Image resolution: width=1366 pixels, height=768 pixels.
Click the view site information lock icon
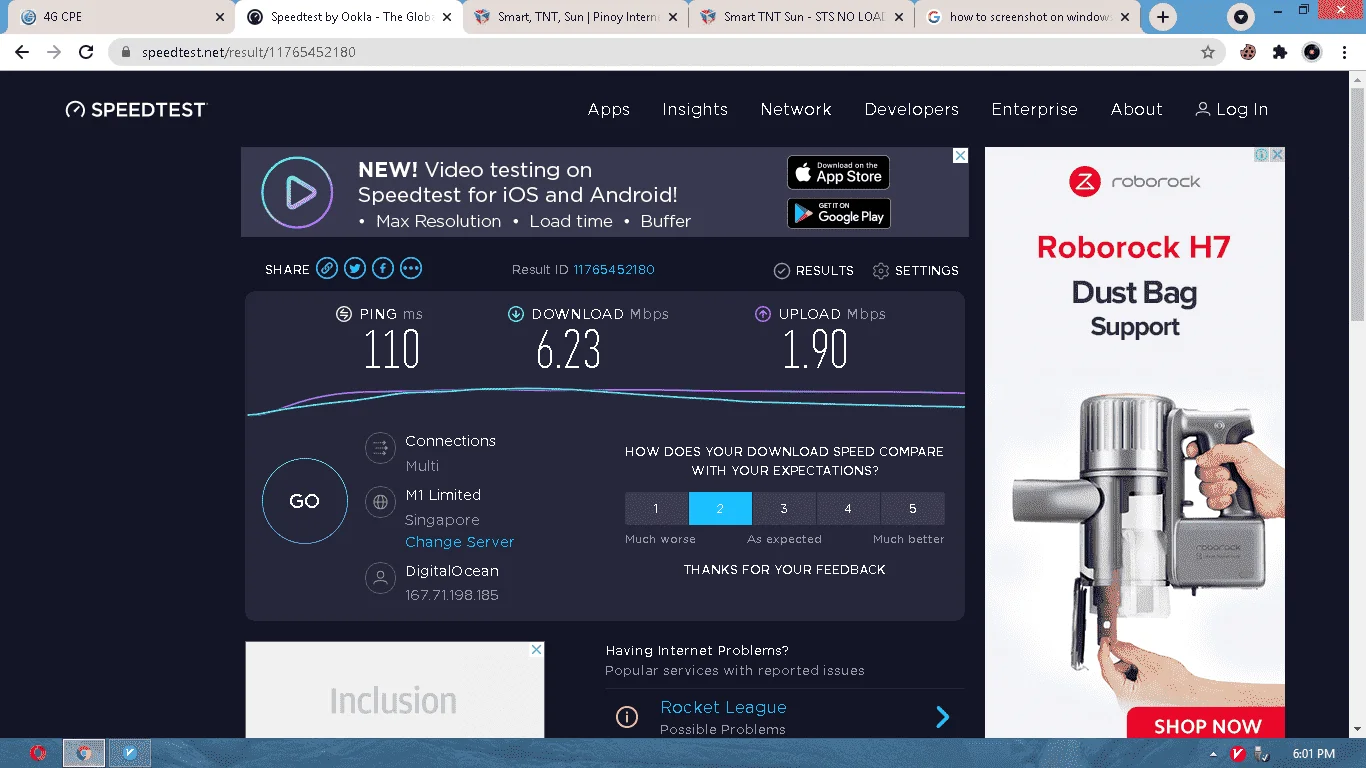(126, 52)
